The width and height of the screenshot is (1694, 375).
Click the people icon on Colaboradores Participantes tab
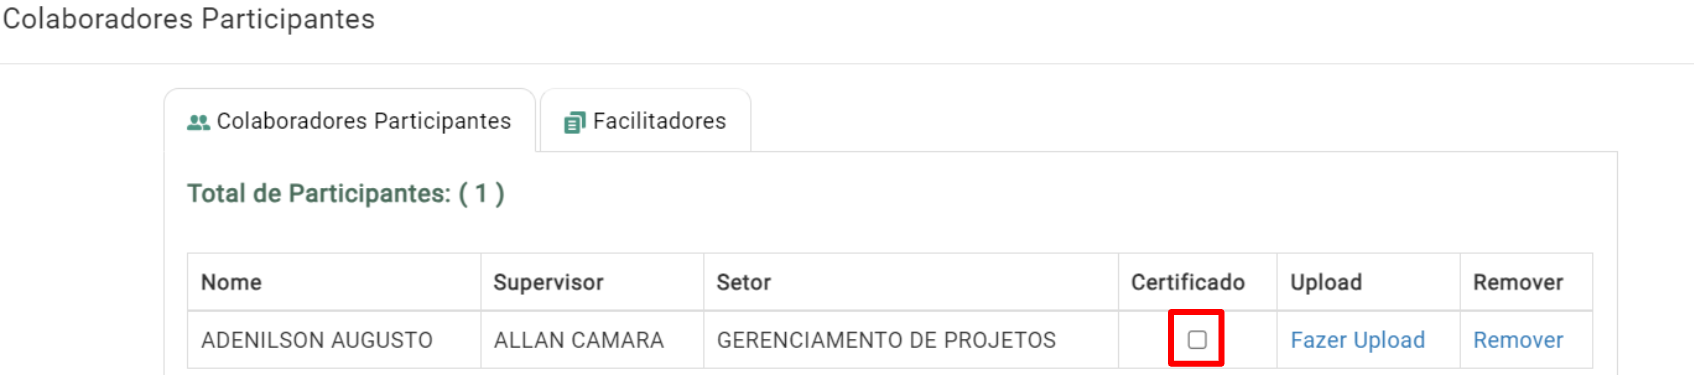pyautogui.click(x=198, y=122)
